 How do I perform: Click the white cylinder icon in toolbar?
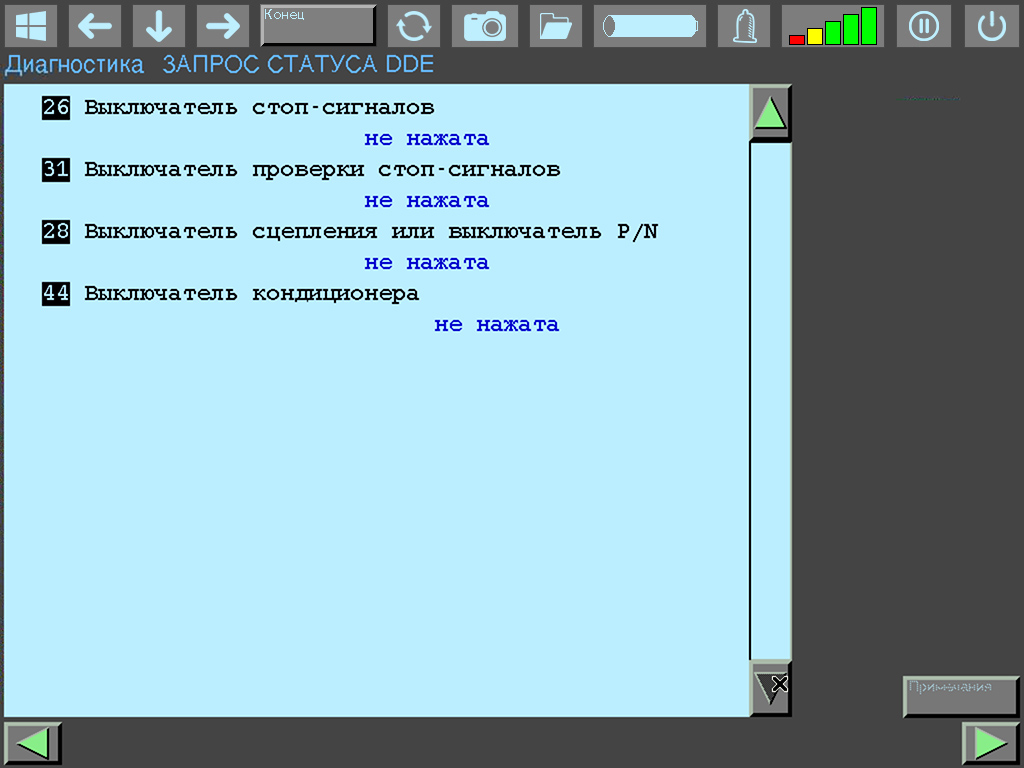pos(649,26)
